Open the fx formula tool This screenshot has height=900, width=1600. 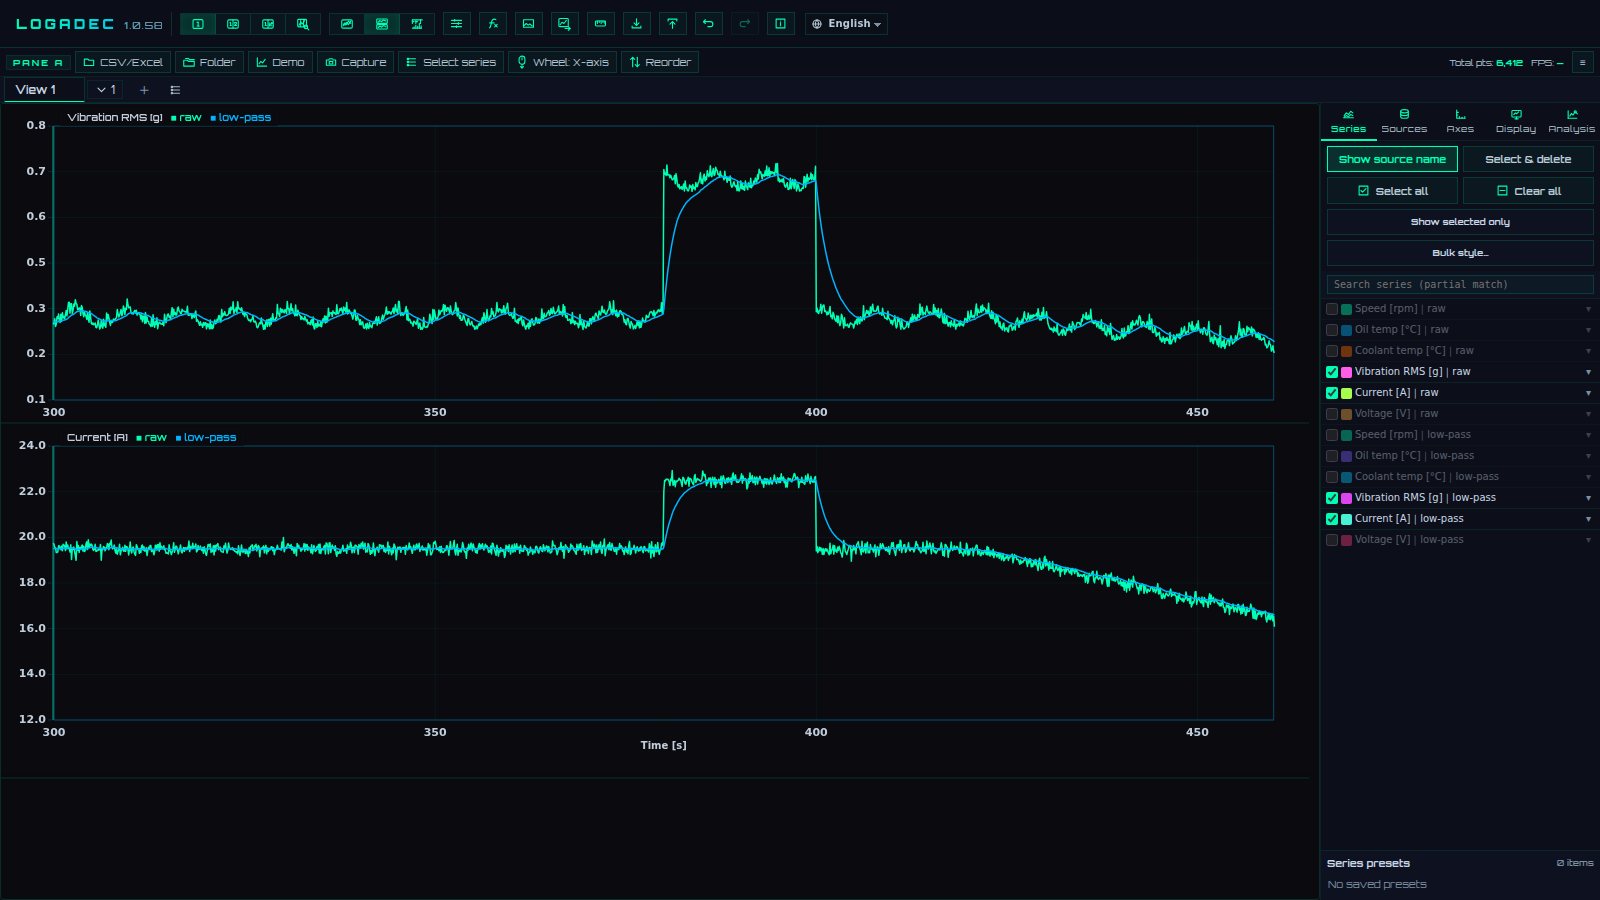click(493, 24)
